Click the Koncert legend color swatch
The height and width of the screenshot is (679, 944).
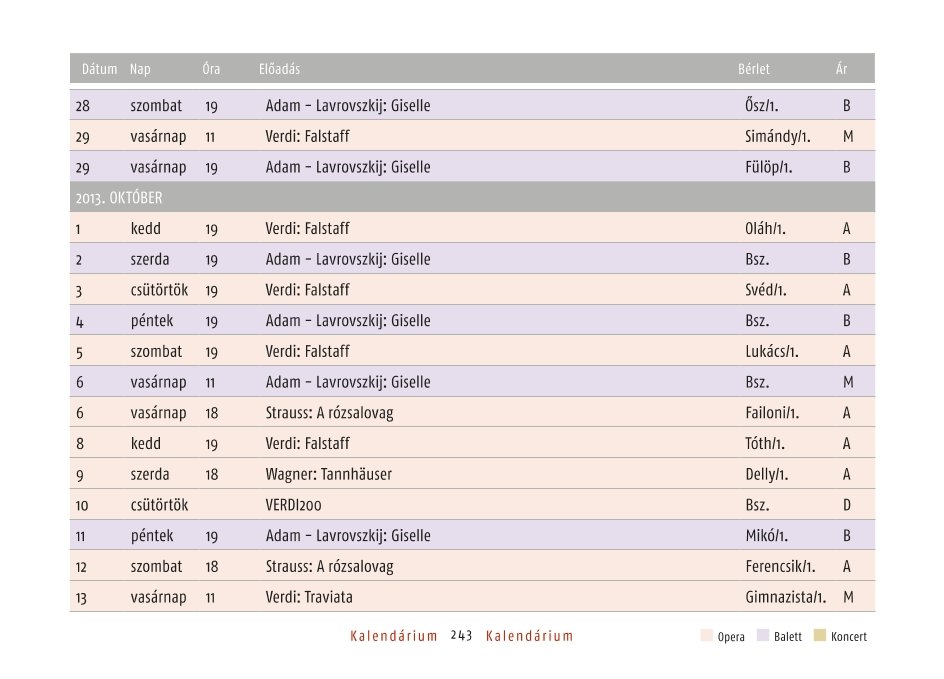[819, 636]
